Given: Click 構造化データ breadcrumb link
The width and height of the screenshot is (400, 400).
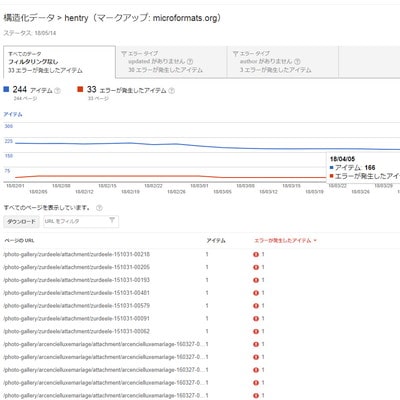Looking at the screenshot, I should [x=29, y=18].
